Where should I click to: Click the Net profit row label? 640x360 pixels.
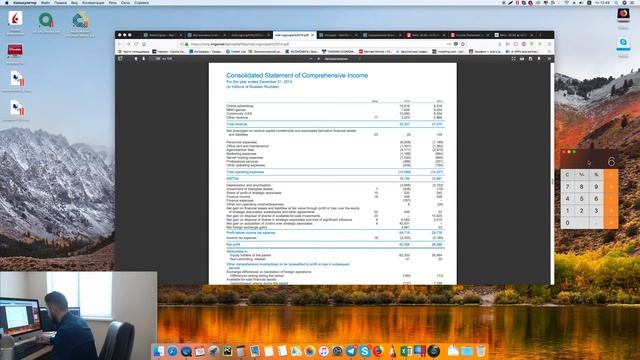[233, 244]
